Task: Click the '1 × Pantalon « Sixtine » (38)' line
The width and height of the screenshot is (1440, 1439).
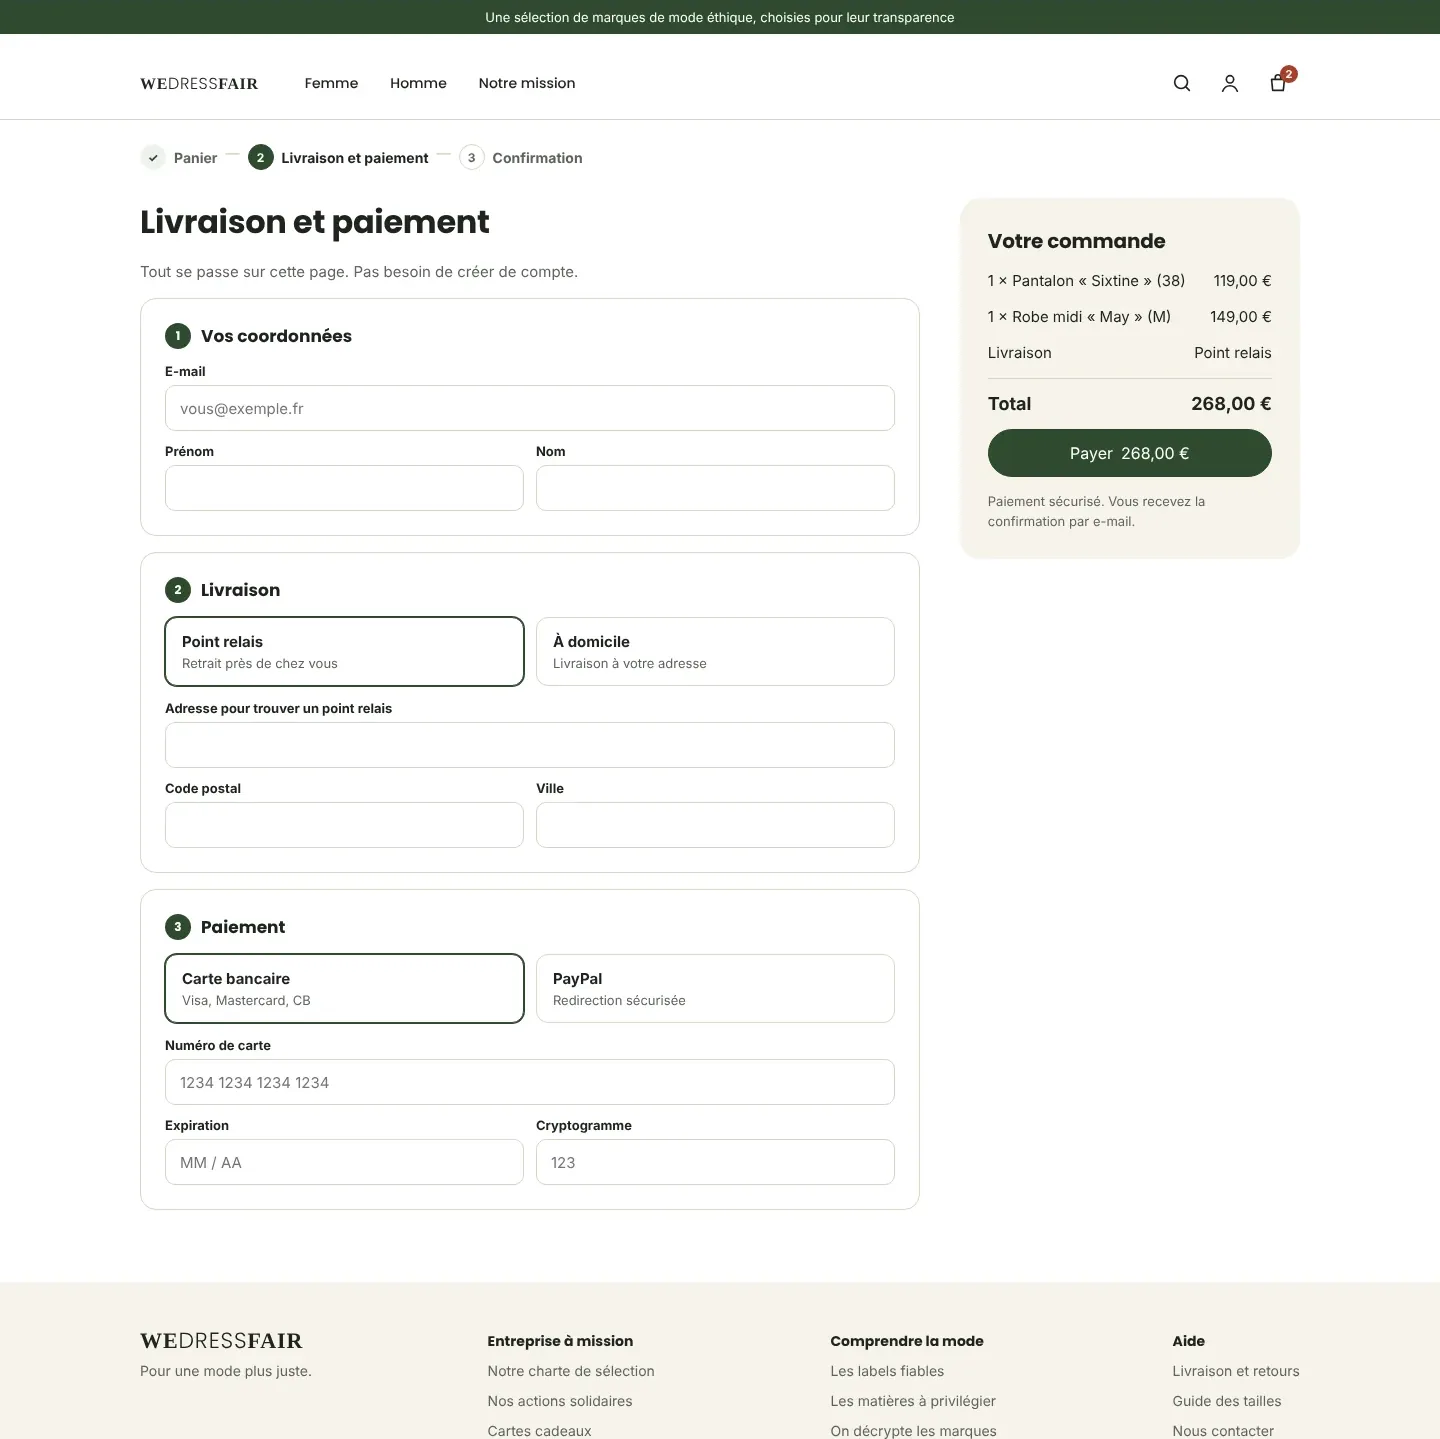Action: [x=1086, y=281]
